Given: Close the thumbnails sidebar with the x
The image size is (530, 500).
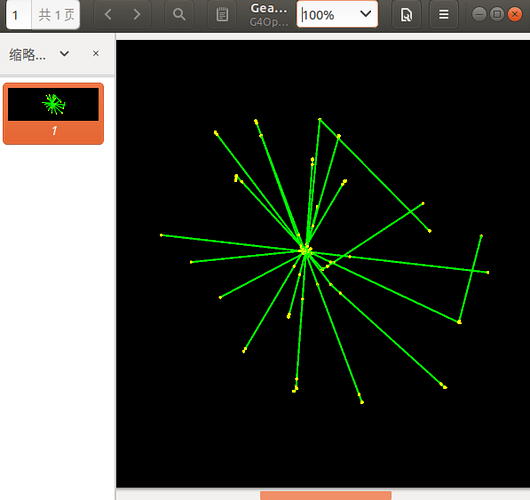Looking at the screenshot, I should 96,53.
